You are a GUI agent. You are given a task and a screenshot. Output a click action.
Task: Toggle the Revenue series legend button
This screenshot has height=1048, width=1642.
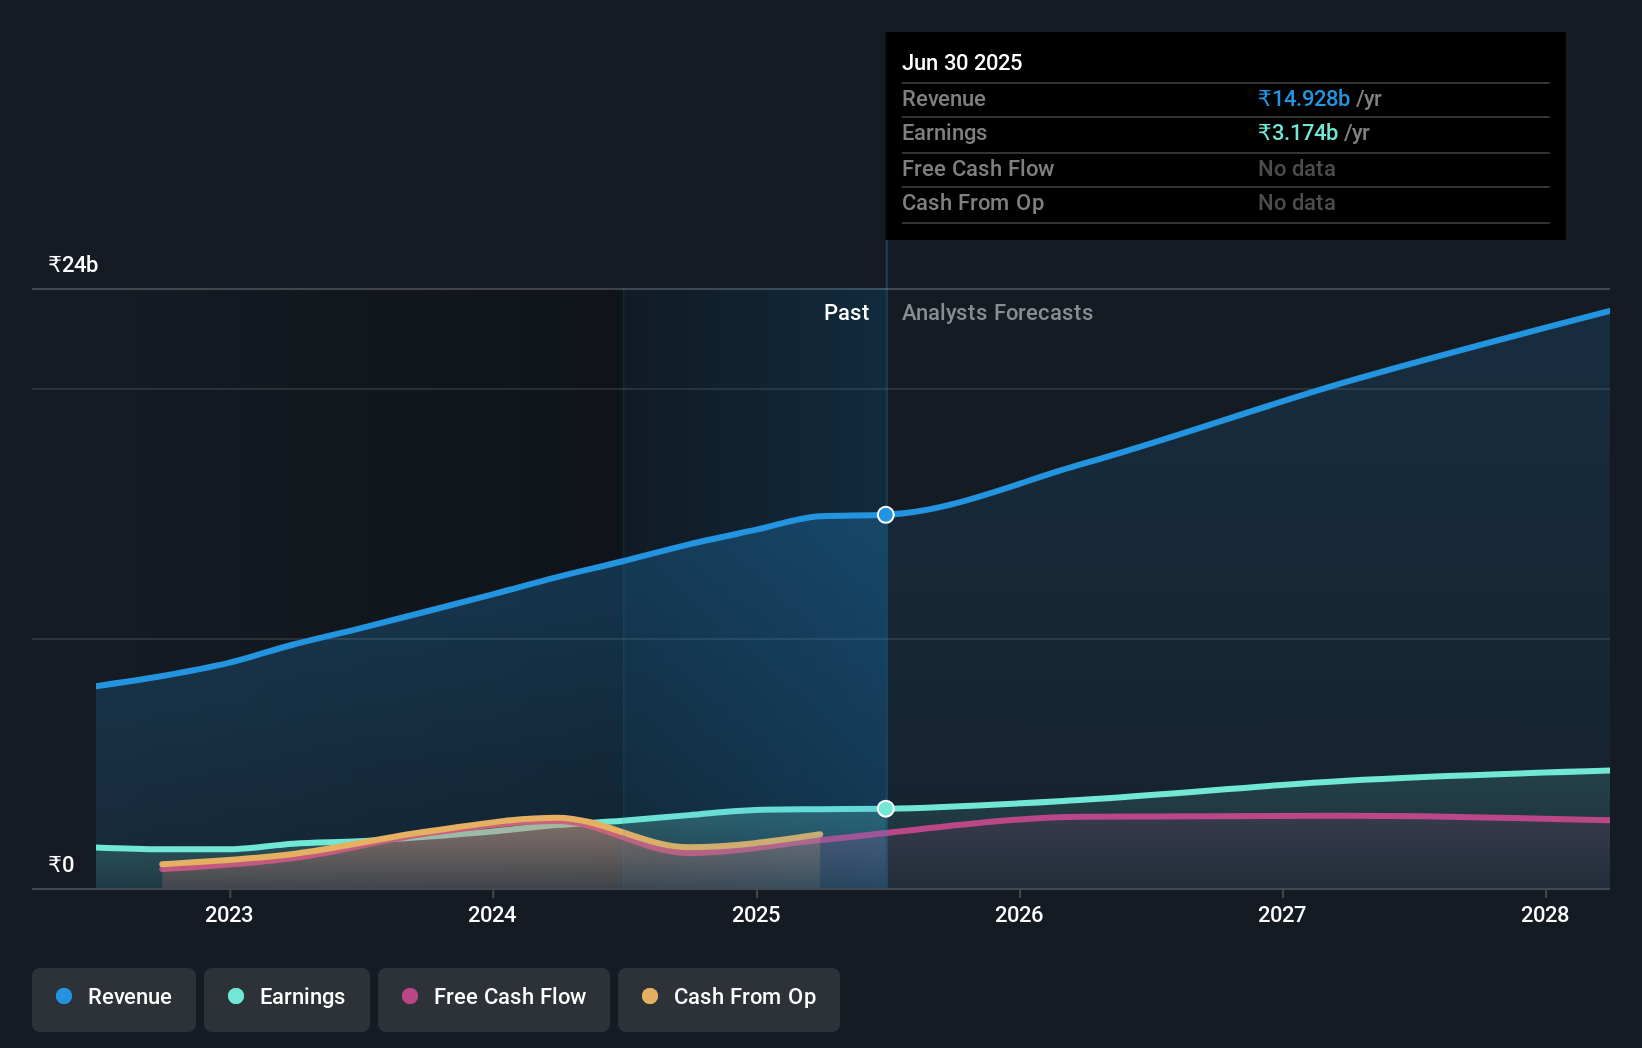pyautogui.click(x=114, y=999)
